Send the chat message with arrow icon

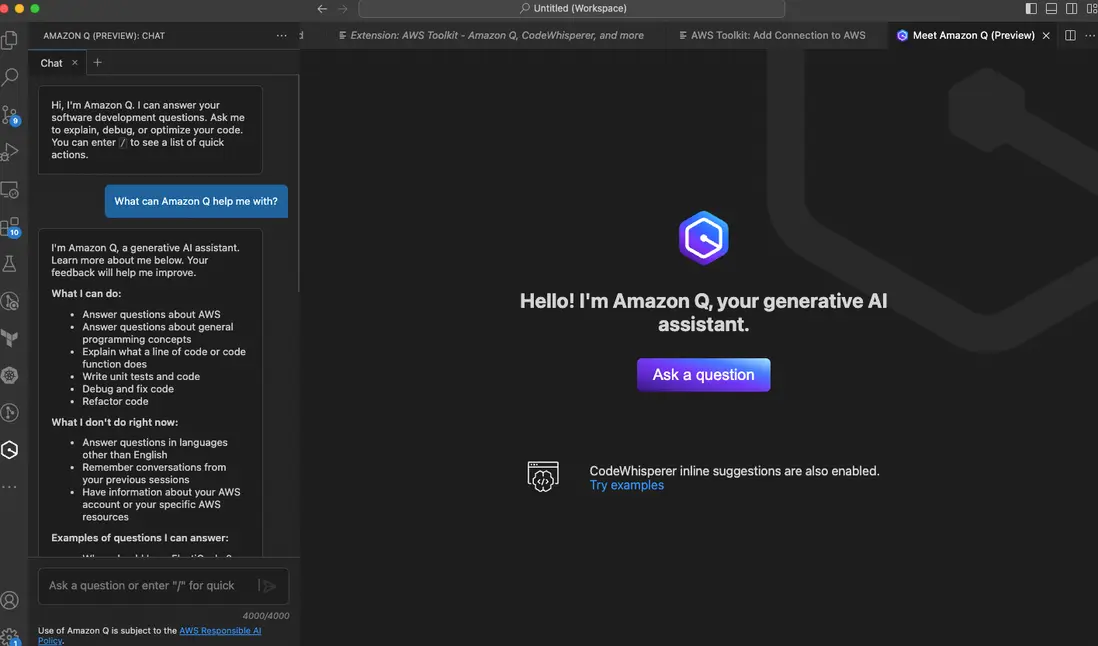coord(270,586)
